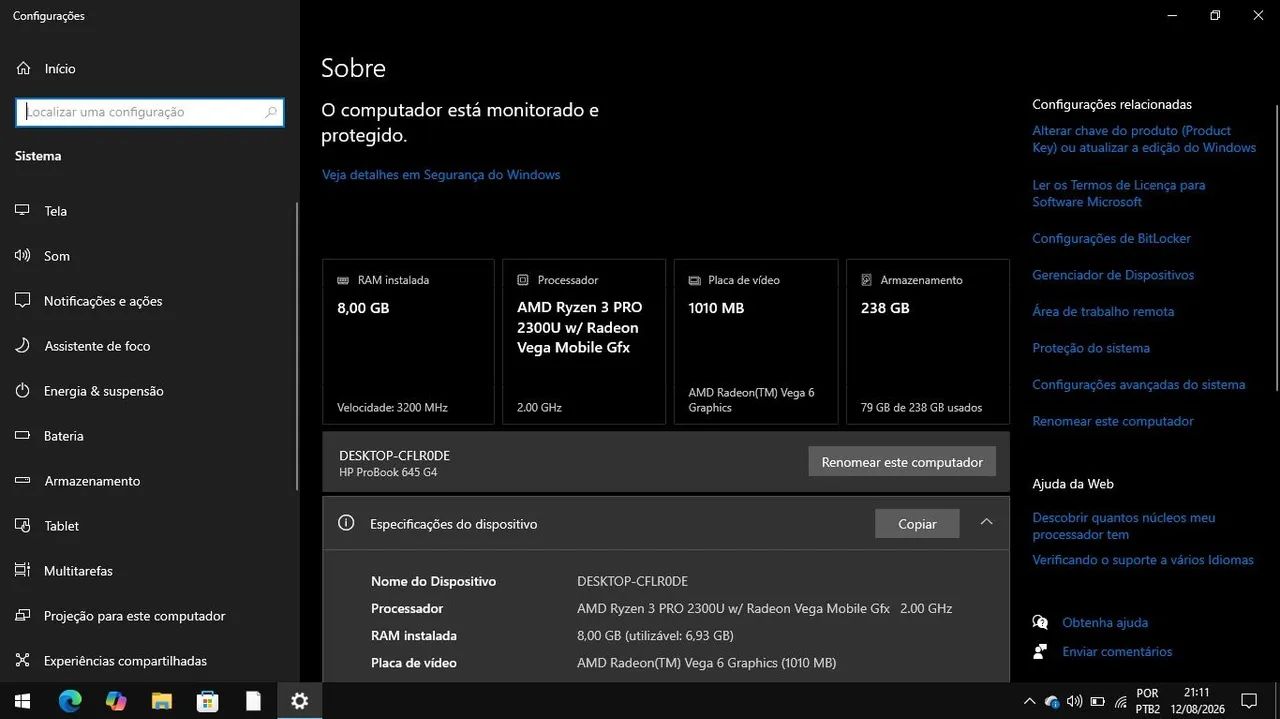This screenshot has height=719, width=1280.
Task: Click the Renomear este computador button
Action: point(902,462)
